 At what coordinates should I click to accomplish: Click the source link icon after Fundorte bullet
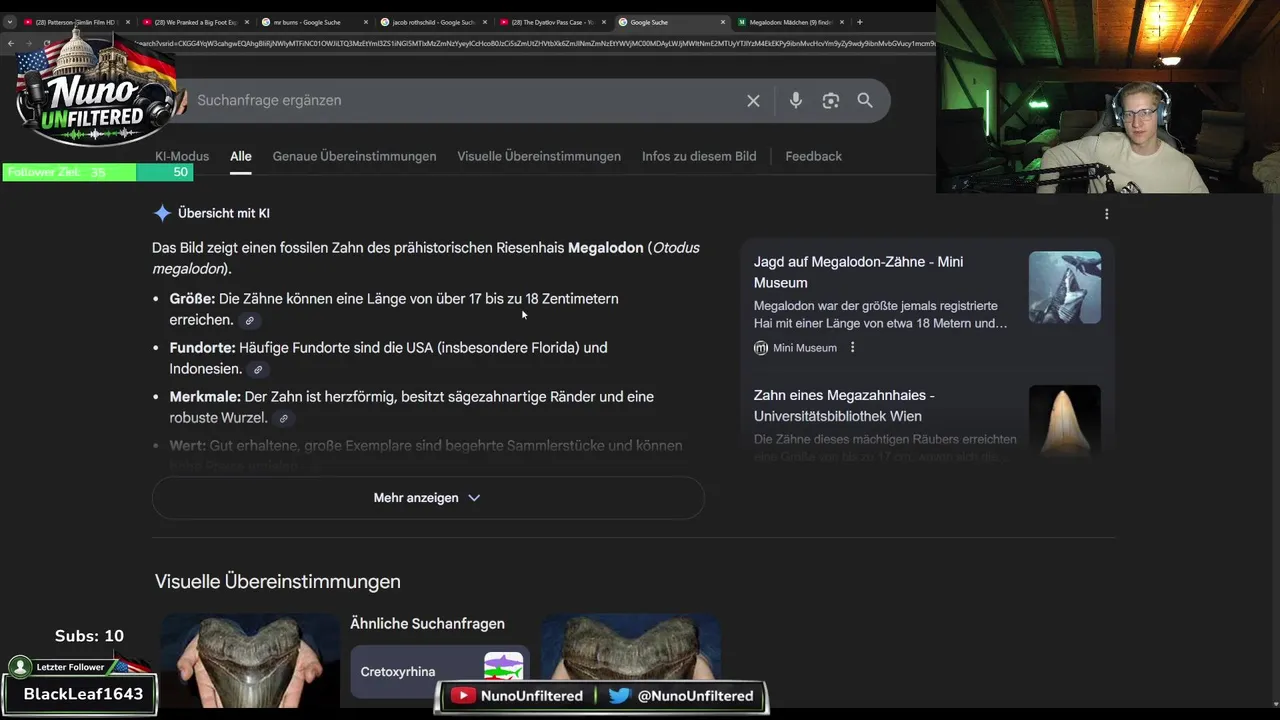click(258, 370)
